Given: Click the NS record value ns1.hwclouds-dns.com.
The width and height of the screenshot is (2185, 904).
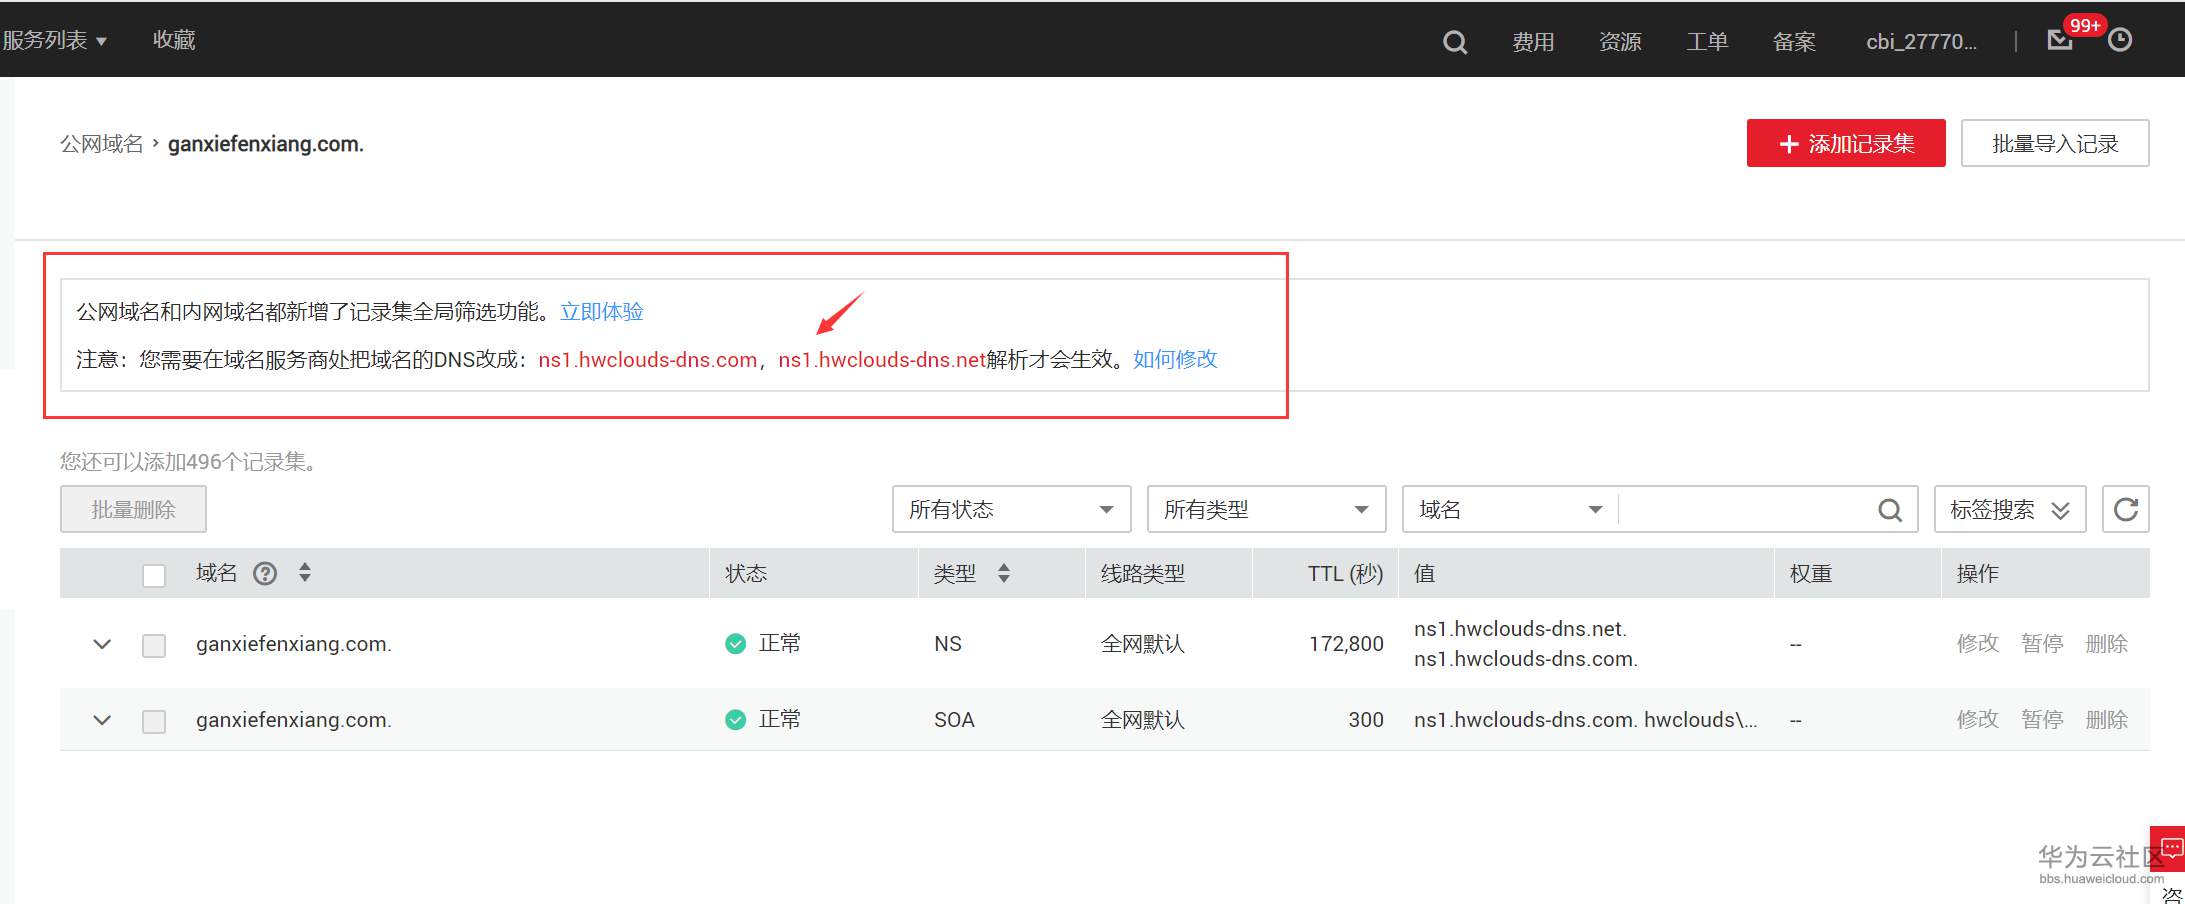Looking at the screenshot, I should coord(1526,659).
